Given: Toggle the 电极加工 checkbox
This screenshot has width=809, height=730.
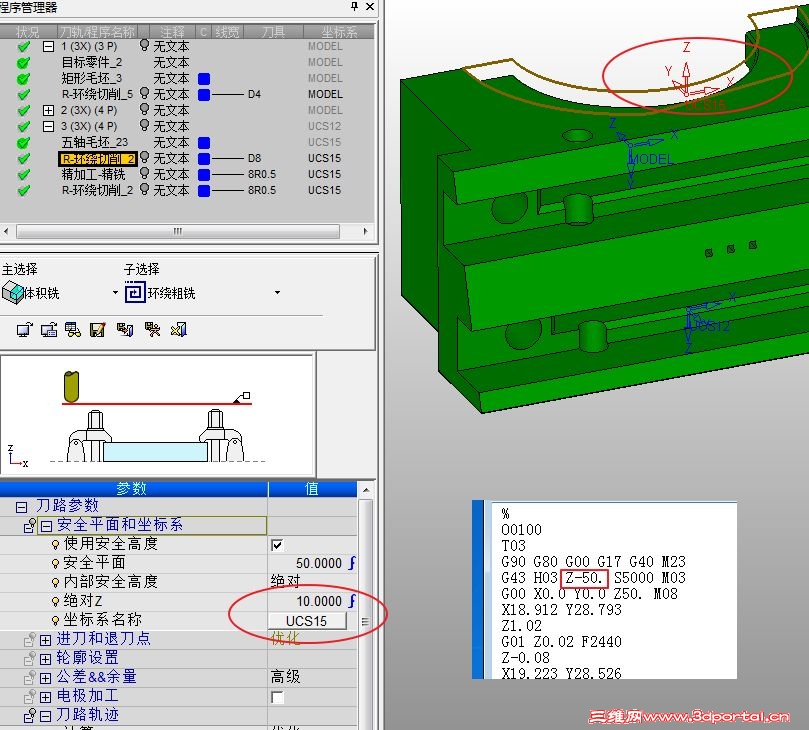Looking at the screenshot, I should click(x=277, y=697).
